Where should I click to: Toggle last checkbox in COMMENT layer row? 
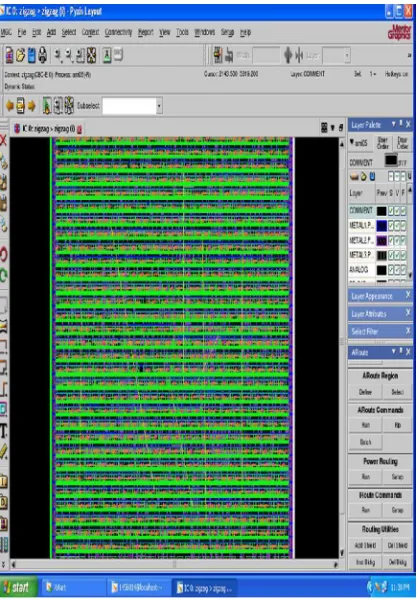[403, 211]
